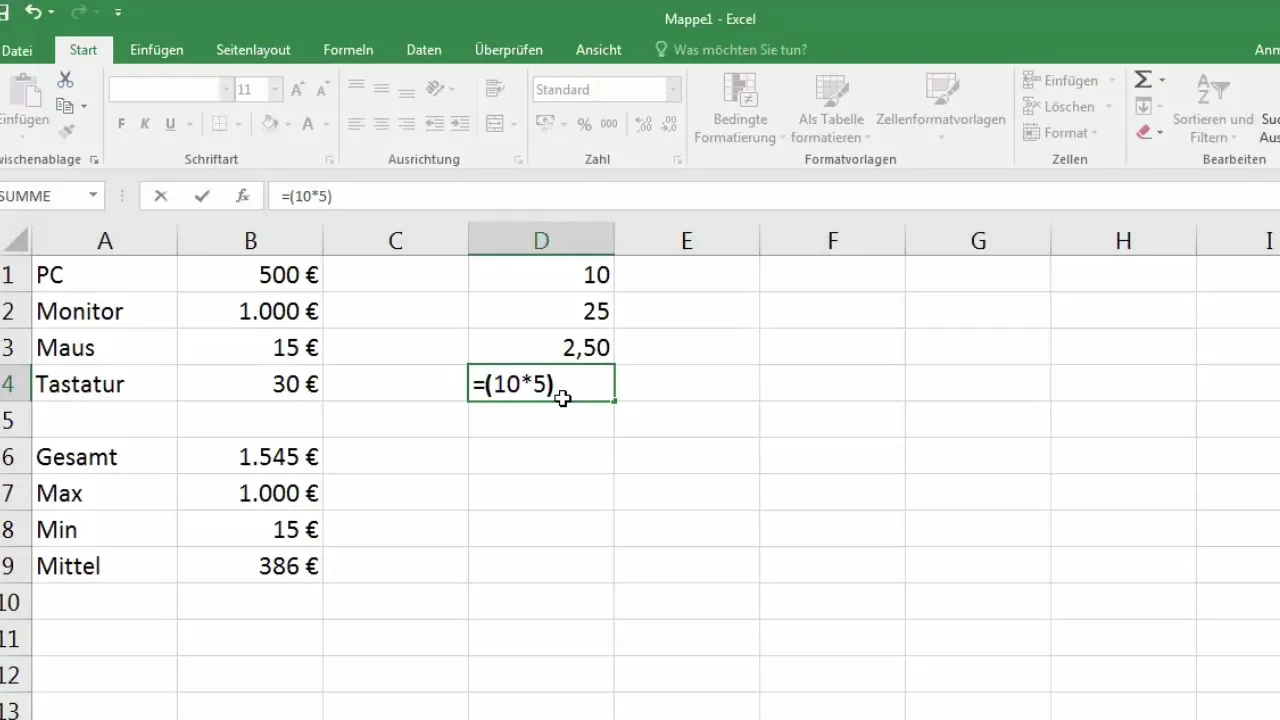Open Schriftart dialog launcher
The width and height of the screenshot is (1280, 720).
coord(330,160)
